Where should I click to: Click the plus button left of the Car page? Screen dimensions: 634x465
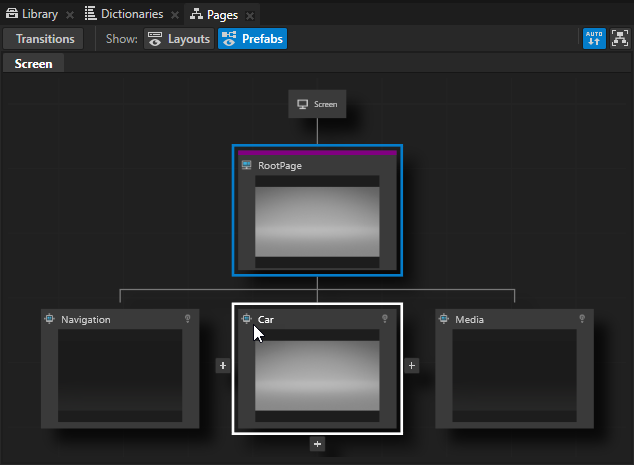click(x=223, y=366)
